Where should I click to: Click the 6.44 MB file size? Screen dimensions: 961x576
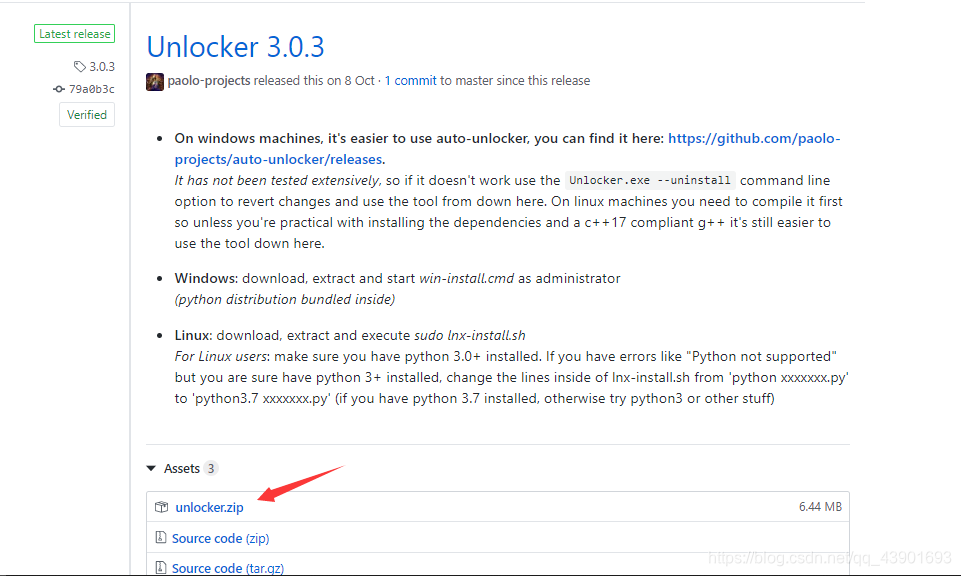pyautogui.click(x=820, y=507)
